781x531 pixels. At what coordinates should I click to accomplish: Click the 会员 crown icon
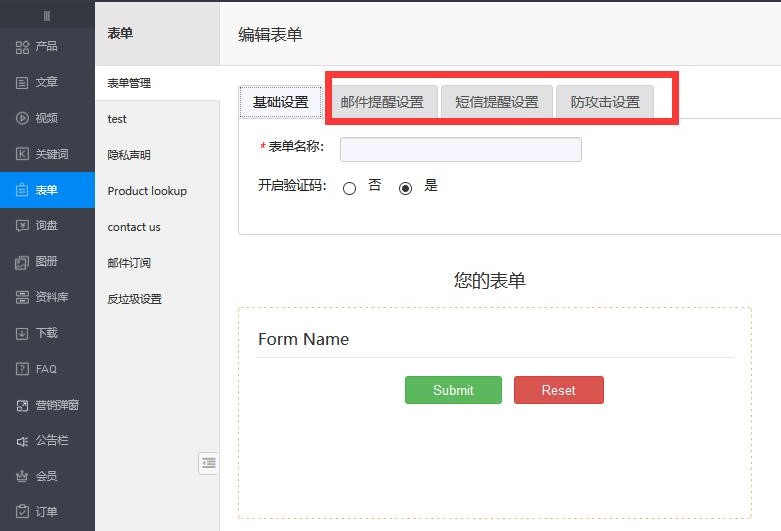(22, 476)
